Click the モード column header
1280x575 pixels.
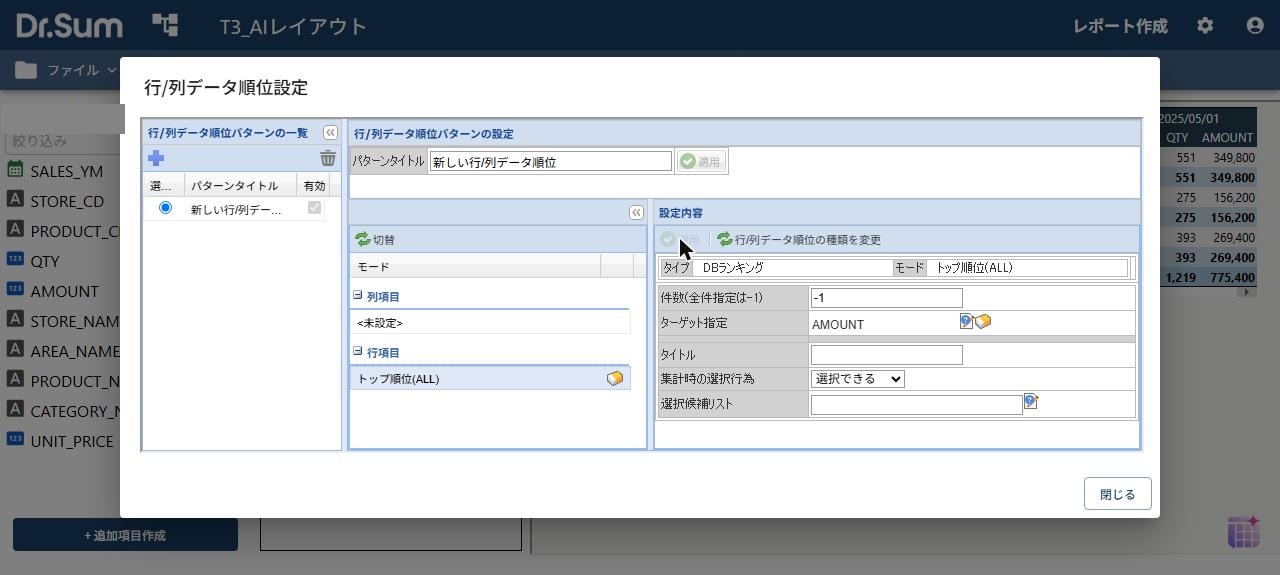475,267
